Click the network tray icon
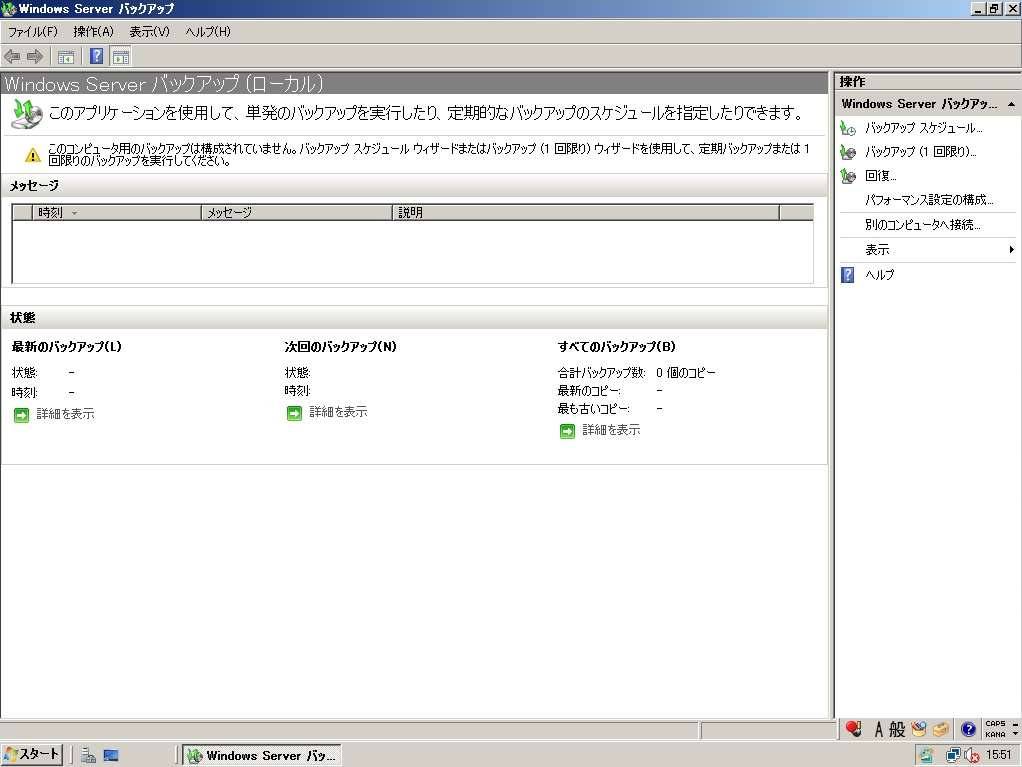 pos(953,755)
